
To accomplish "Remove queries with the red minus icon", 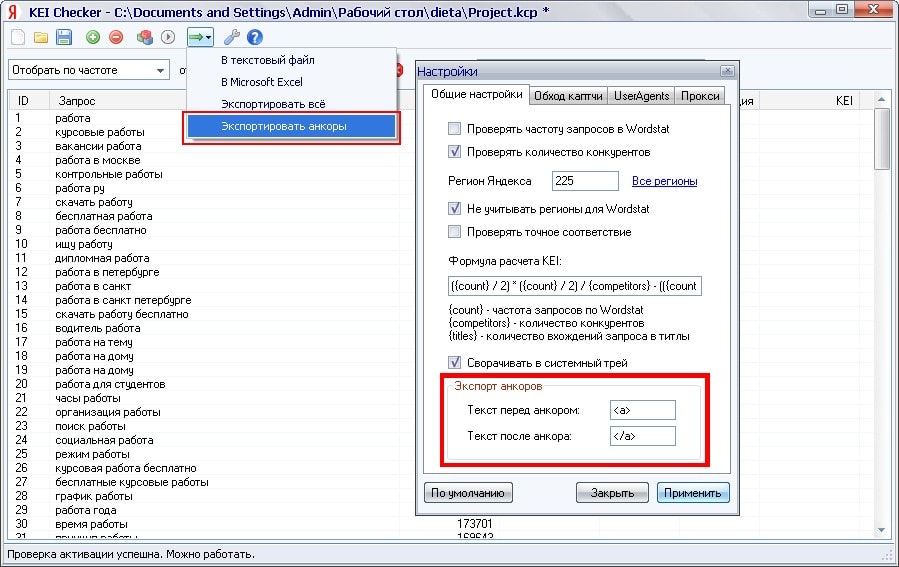I will (116, 37).
